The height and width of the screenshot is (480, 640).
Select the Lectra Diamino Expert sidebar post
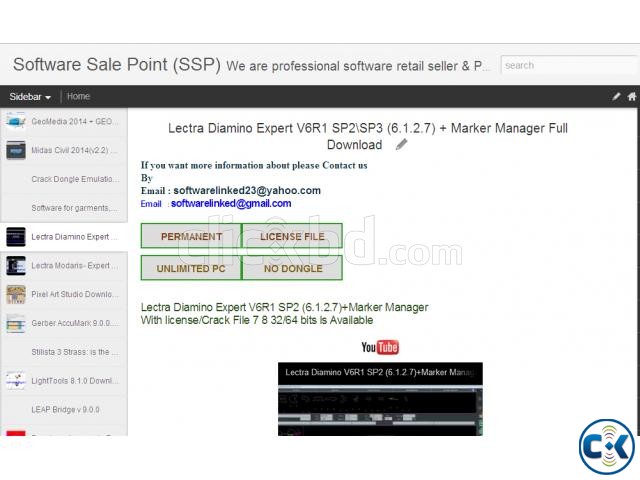tap(64, 237)
